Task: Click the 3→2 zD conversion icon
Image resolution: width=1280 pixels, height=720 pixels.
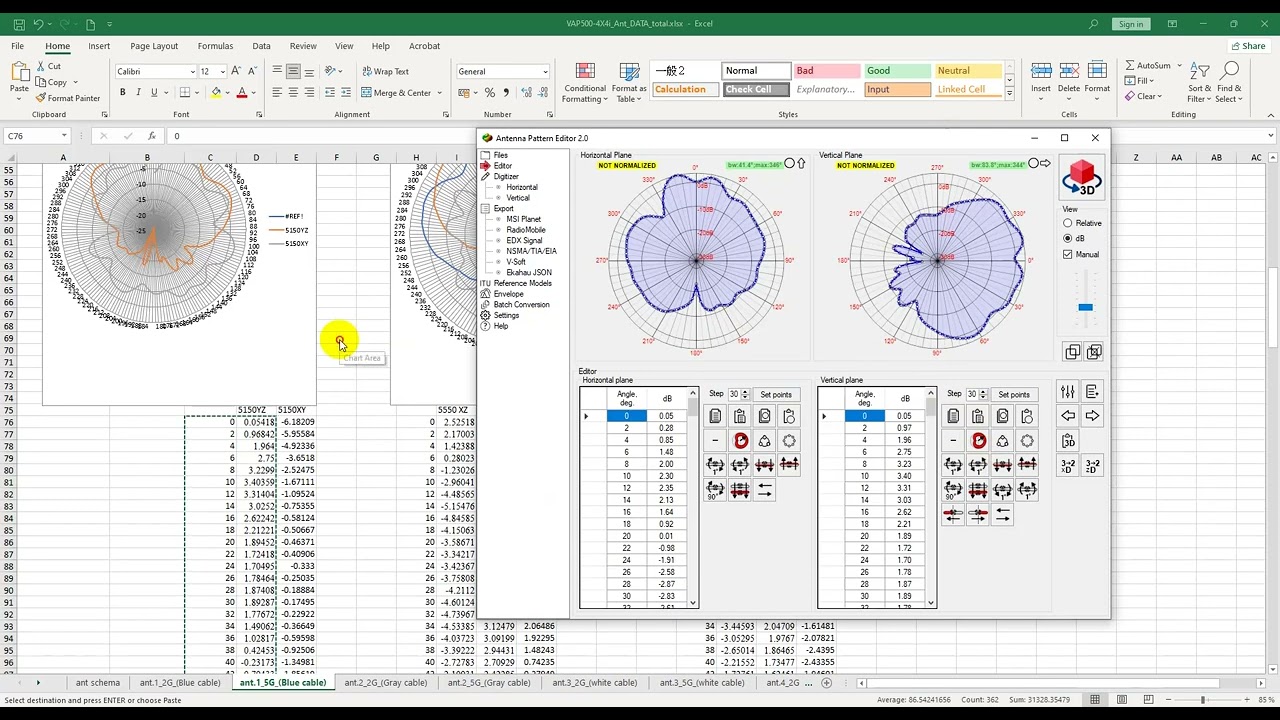Action: pyautogui.click(x=1092, y=465)
